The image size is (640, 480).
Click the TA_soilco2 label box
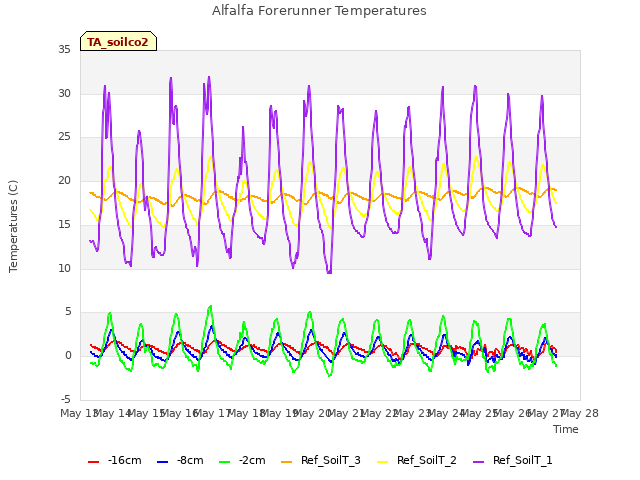(x=118, y=41)
